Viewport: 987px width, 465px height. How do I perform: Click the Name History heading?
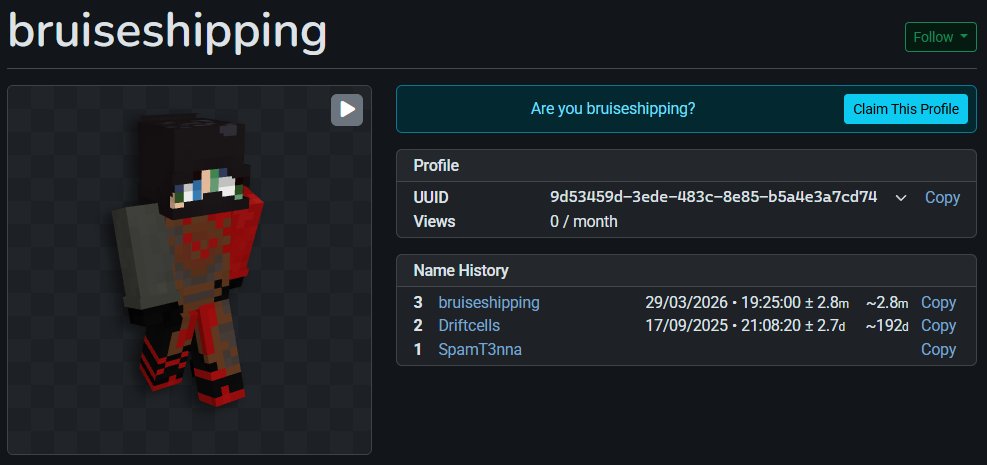(x=461, y=271)
